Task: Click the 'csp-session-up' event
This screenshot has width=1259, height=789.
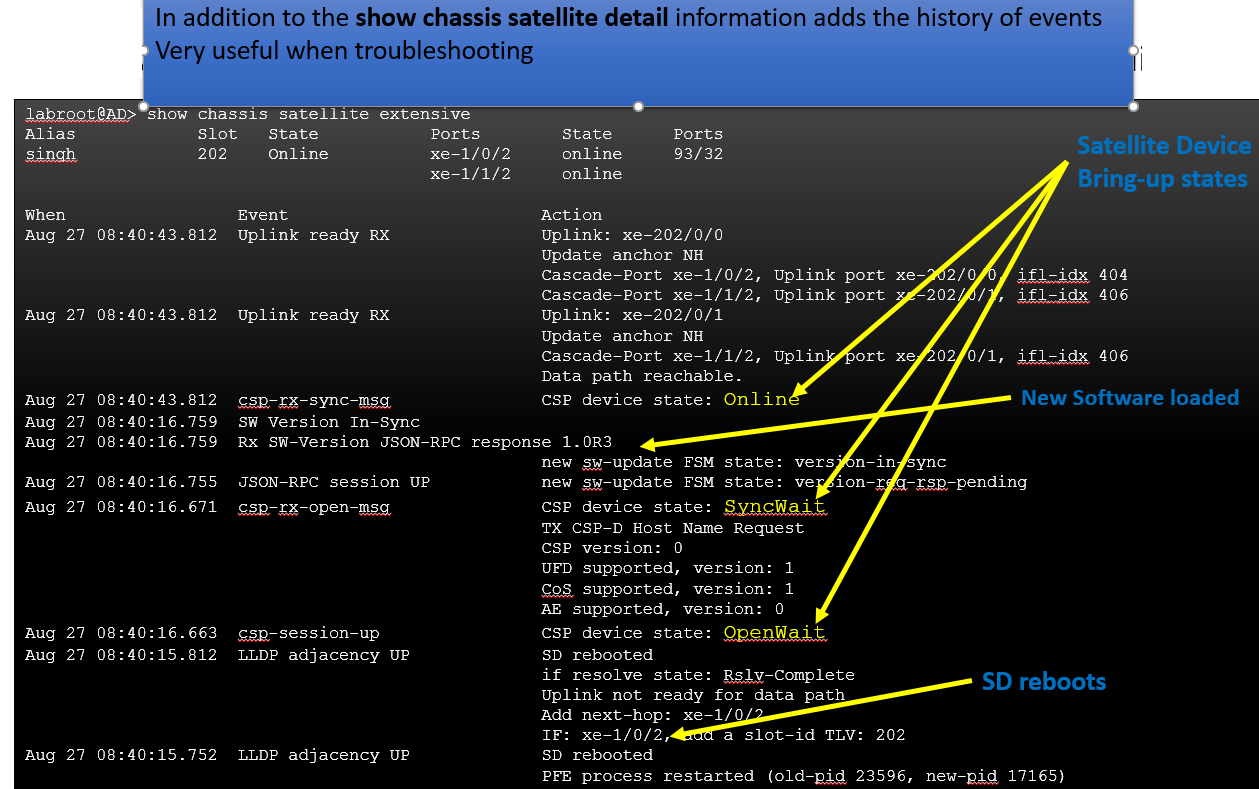Action: 308,633
